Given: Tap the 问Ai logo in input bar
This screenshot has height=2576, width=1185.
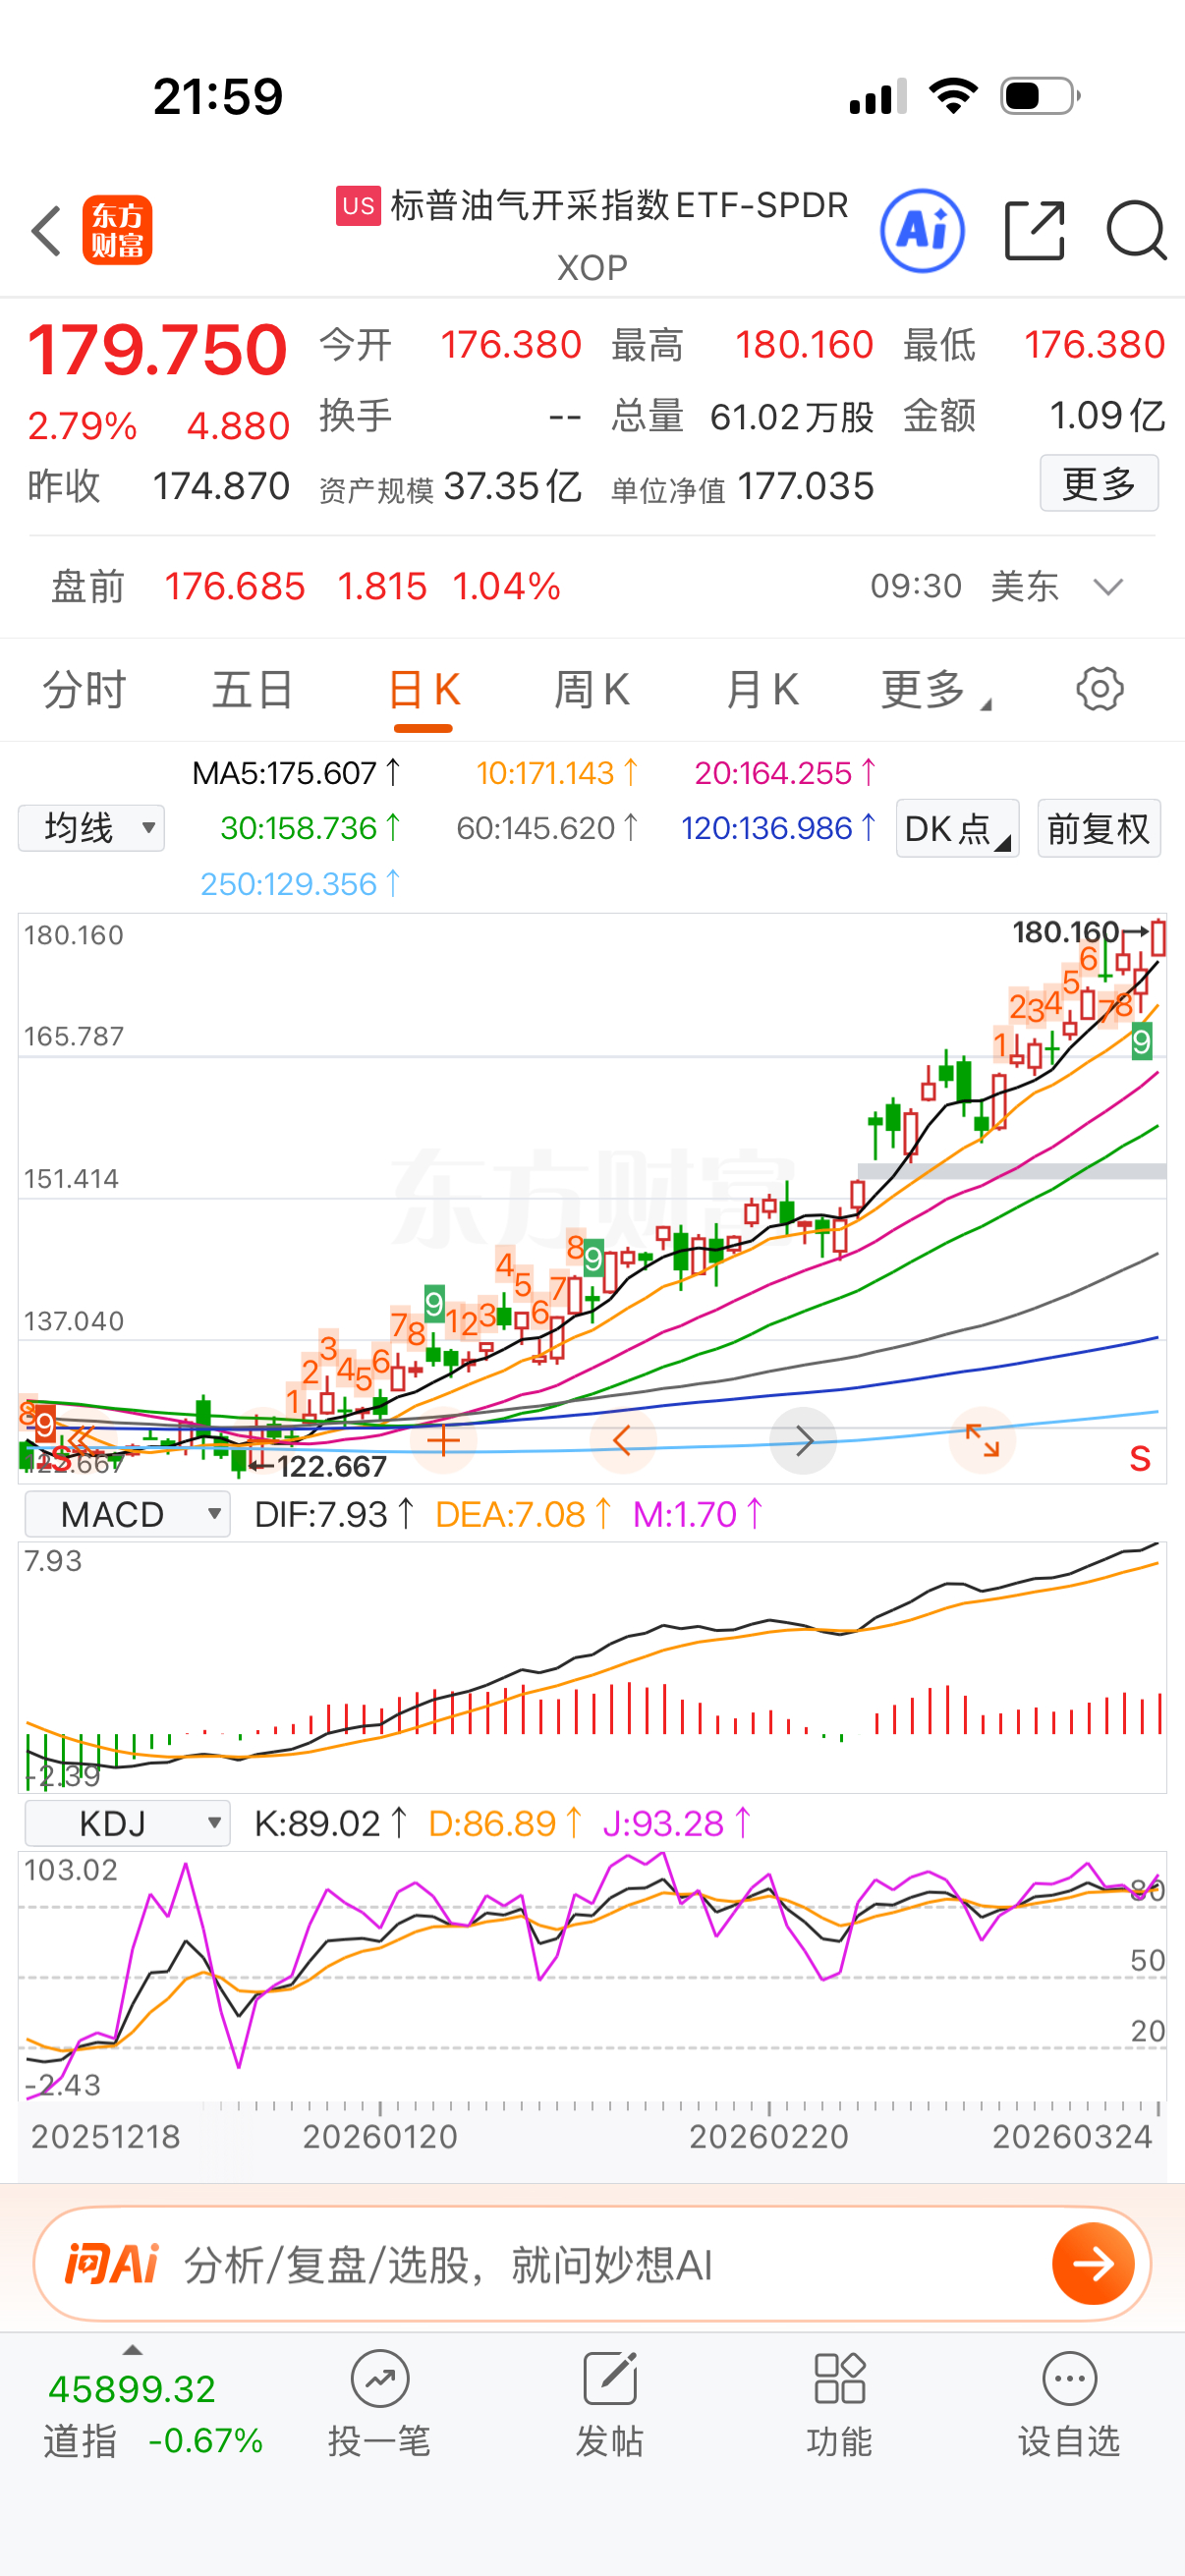Looking at the screenshot, I should 112,2264.
